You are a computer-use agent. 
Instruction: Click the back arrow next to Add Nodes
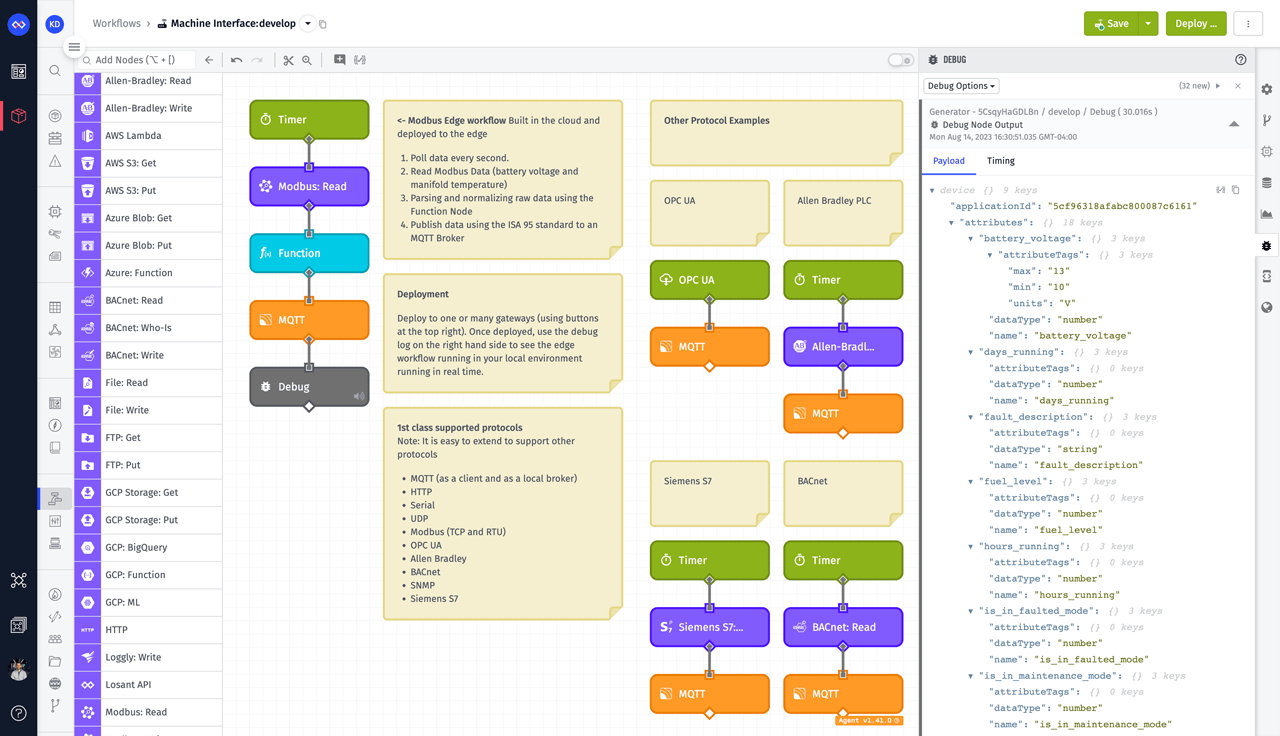(209, 60)
